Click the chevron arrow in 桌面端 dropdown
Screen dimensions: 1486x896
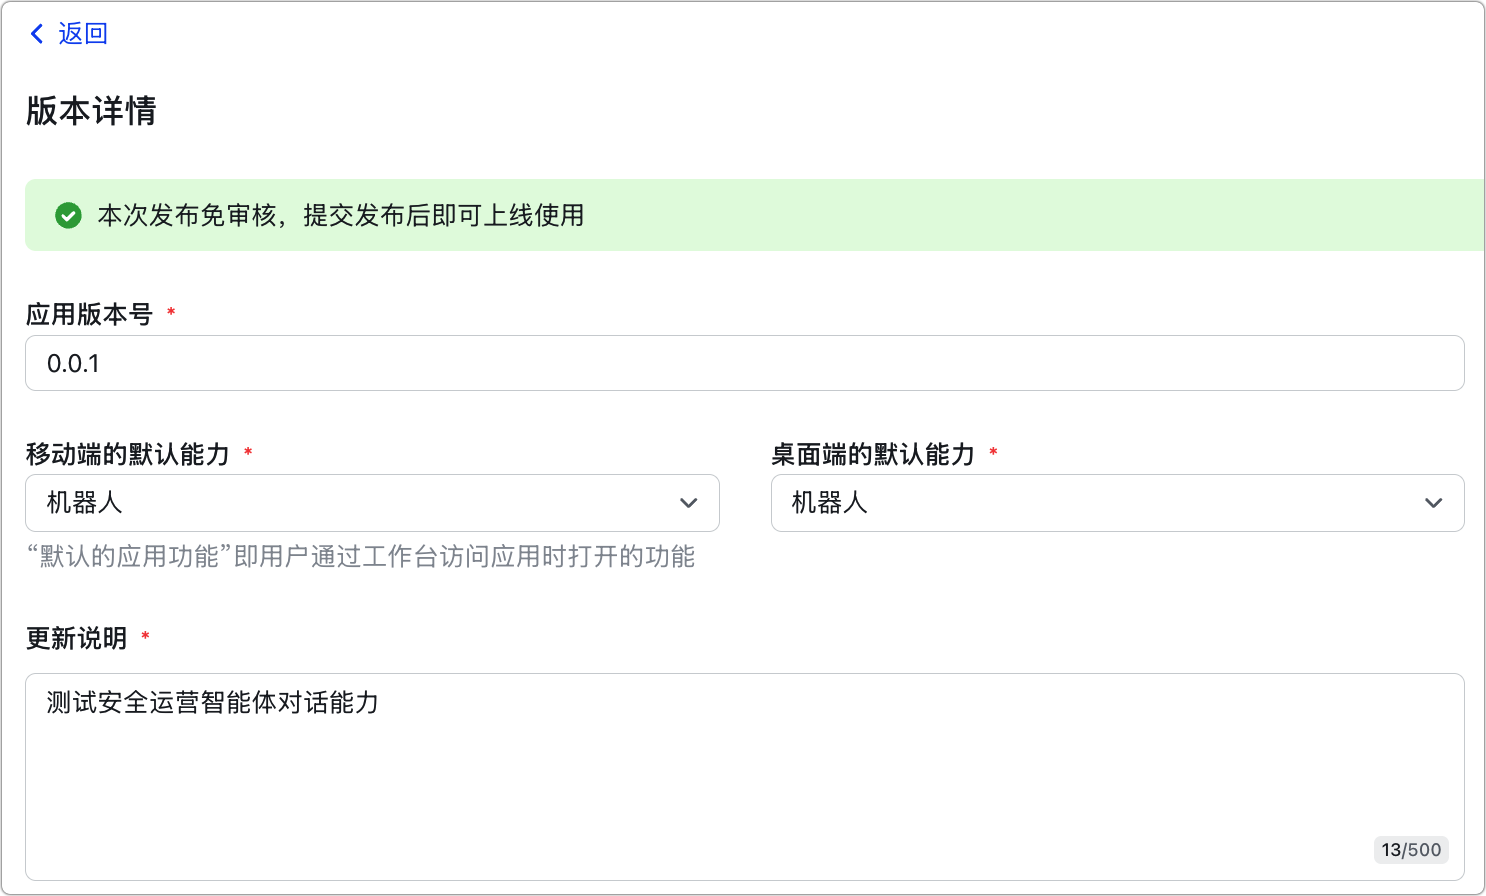click(1434, 503)
